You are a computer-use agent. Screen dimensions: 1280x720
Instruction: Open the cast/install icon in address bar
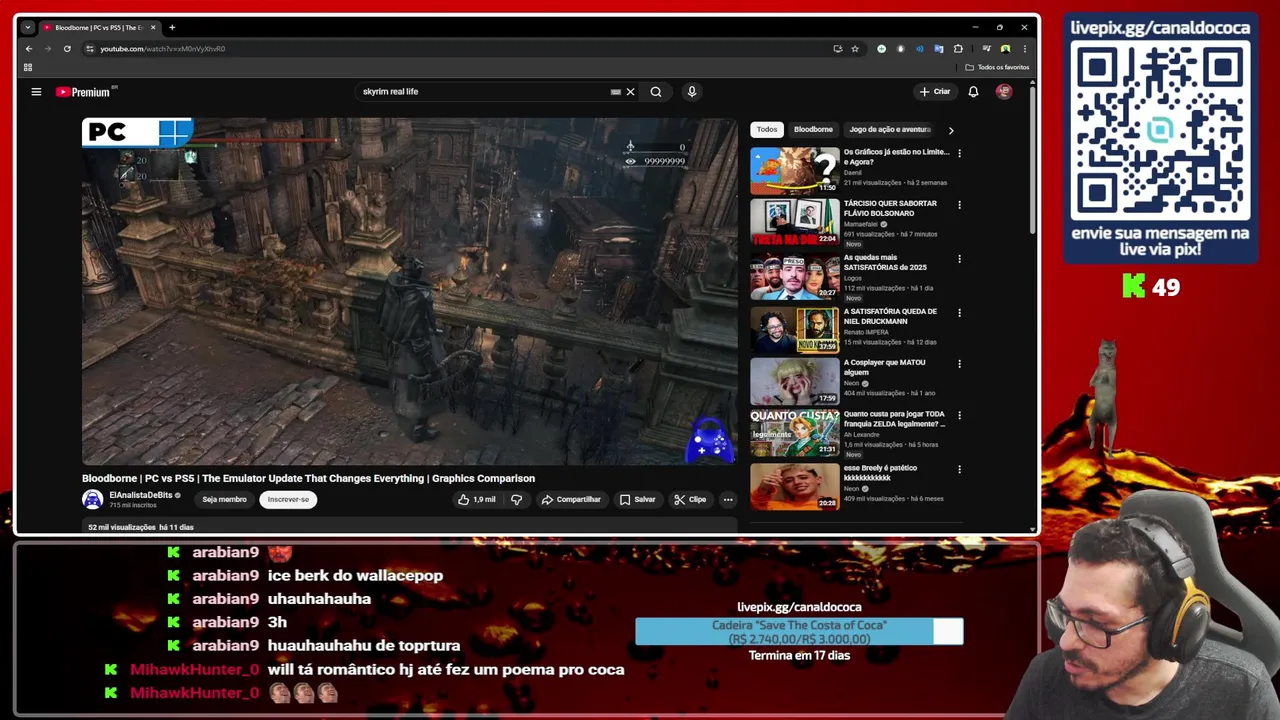point(837,48)
